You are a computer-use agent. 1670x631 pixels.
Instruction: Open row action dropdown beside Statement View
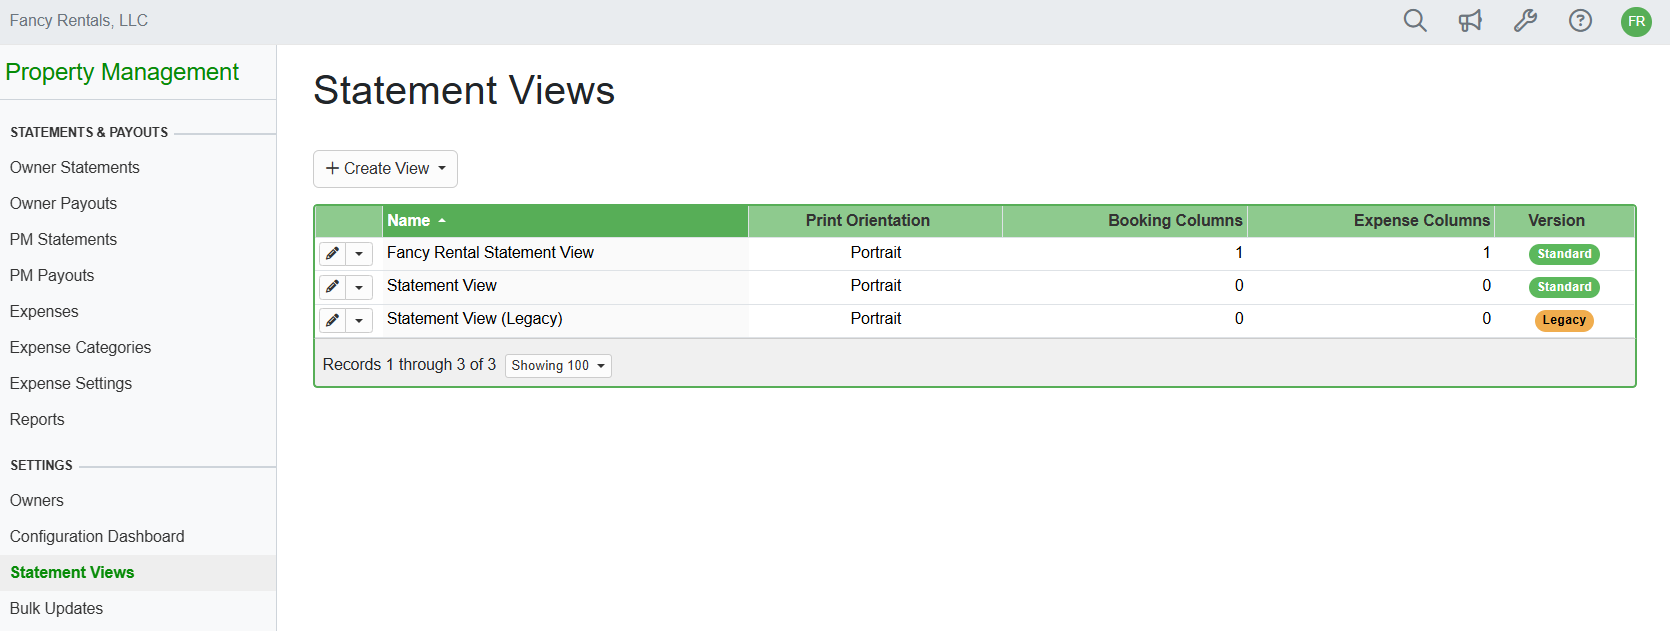359,287
